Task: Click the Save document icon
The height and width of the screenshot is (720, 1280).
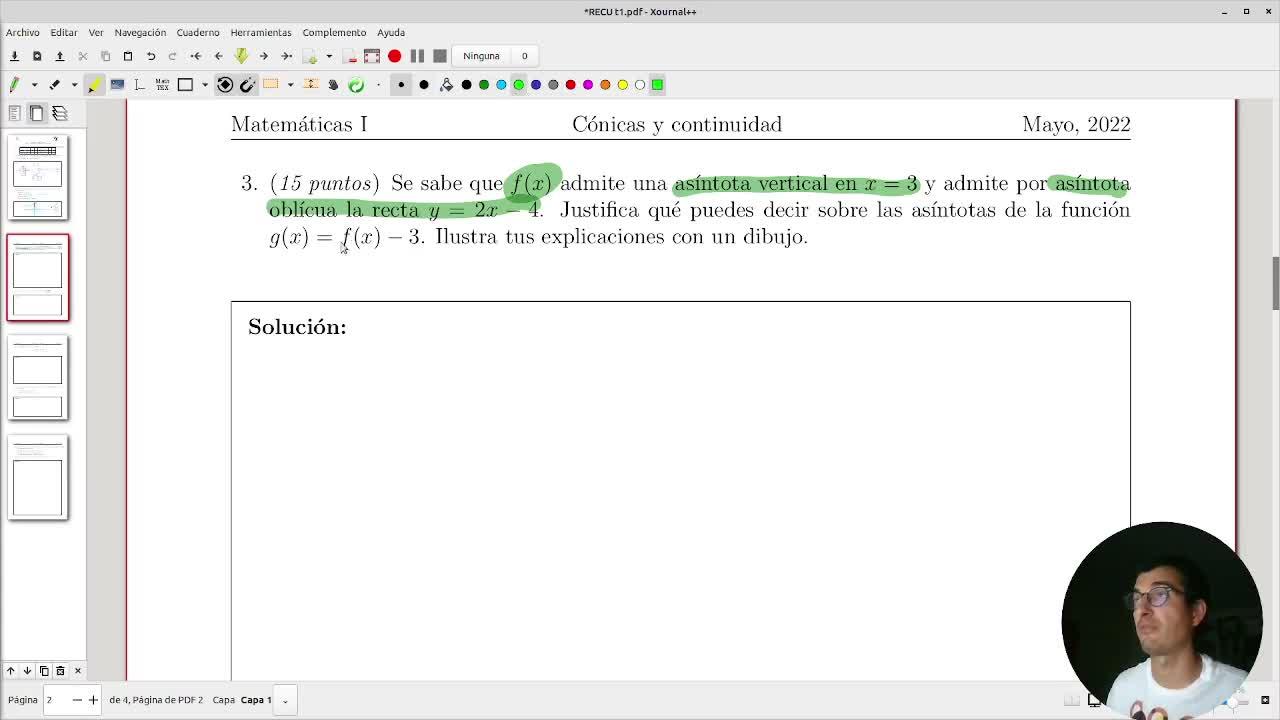Action: 14,56
